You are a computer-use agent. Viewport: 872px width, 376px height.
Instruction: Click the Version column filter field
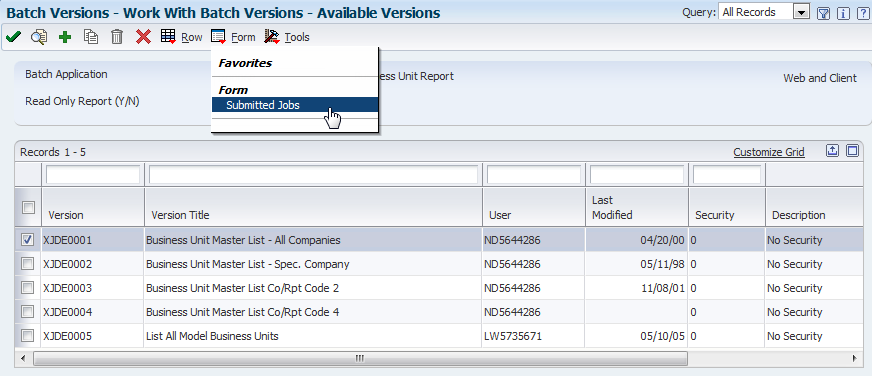point(93,175)
